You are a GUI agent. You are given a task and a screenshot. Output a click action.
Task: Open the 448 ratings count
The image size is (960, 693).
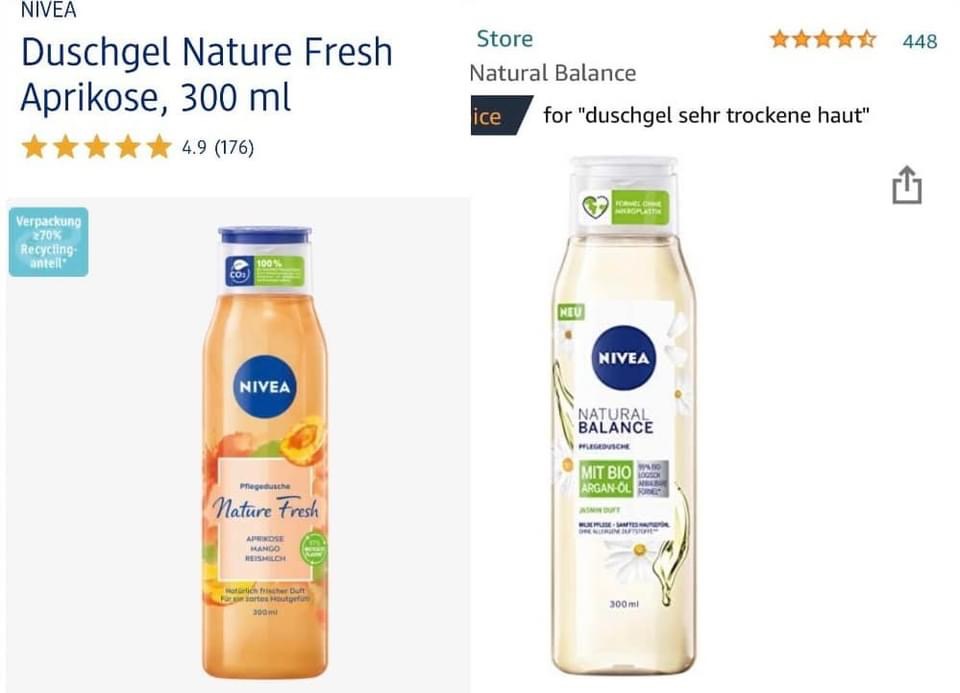(x=920, y=41)
